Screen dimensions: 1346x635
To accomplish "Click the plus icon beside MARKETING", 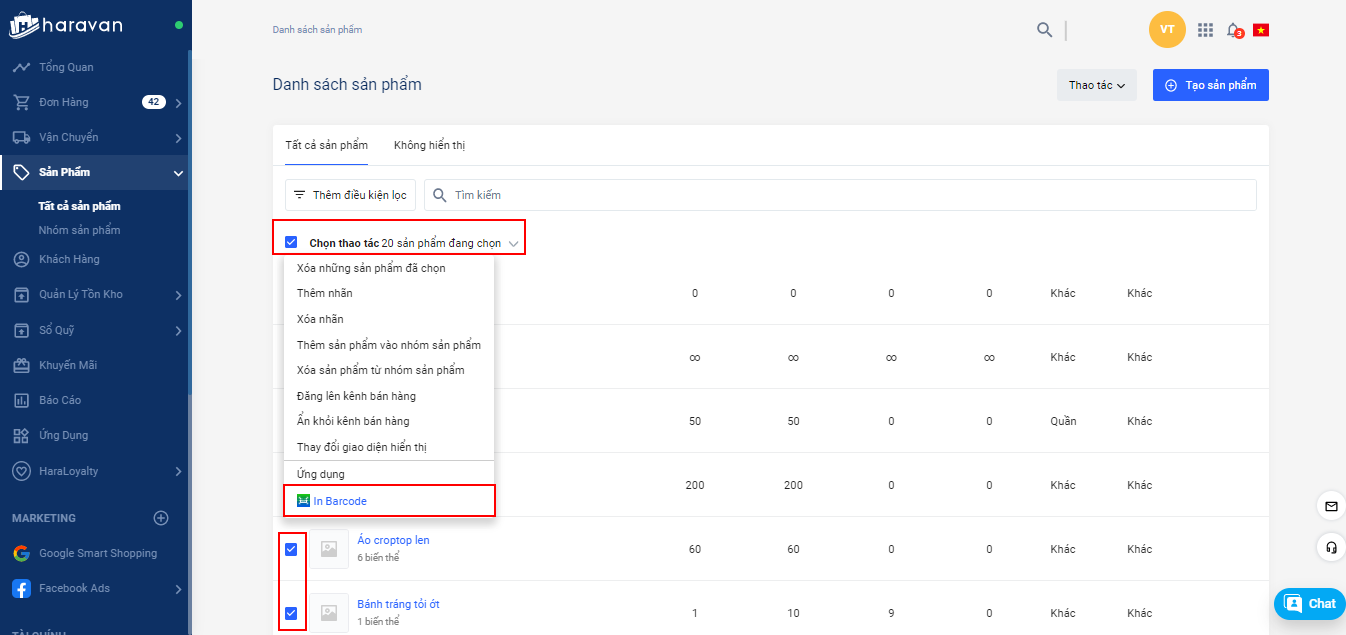I will [x=161, y=518].
